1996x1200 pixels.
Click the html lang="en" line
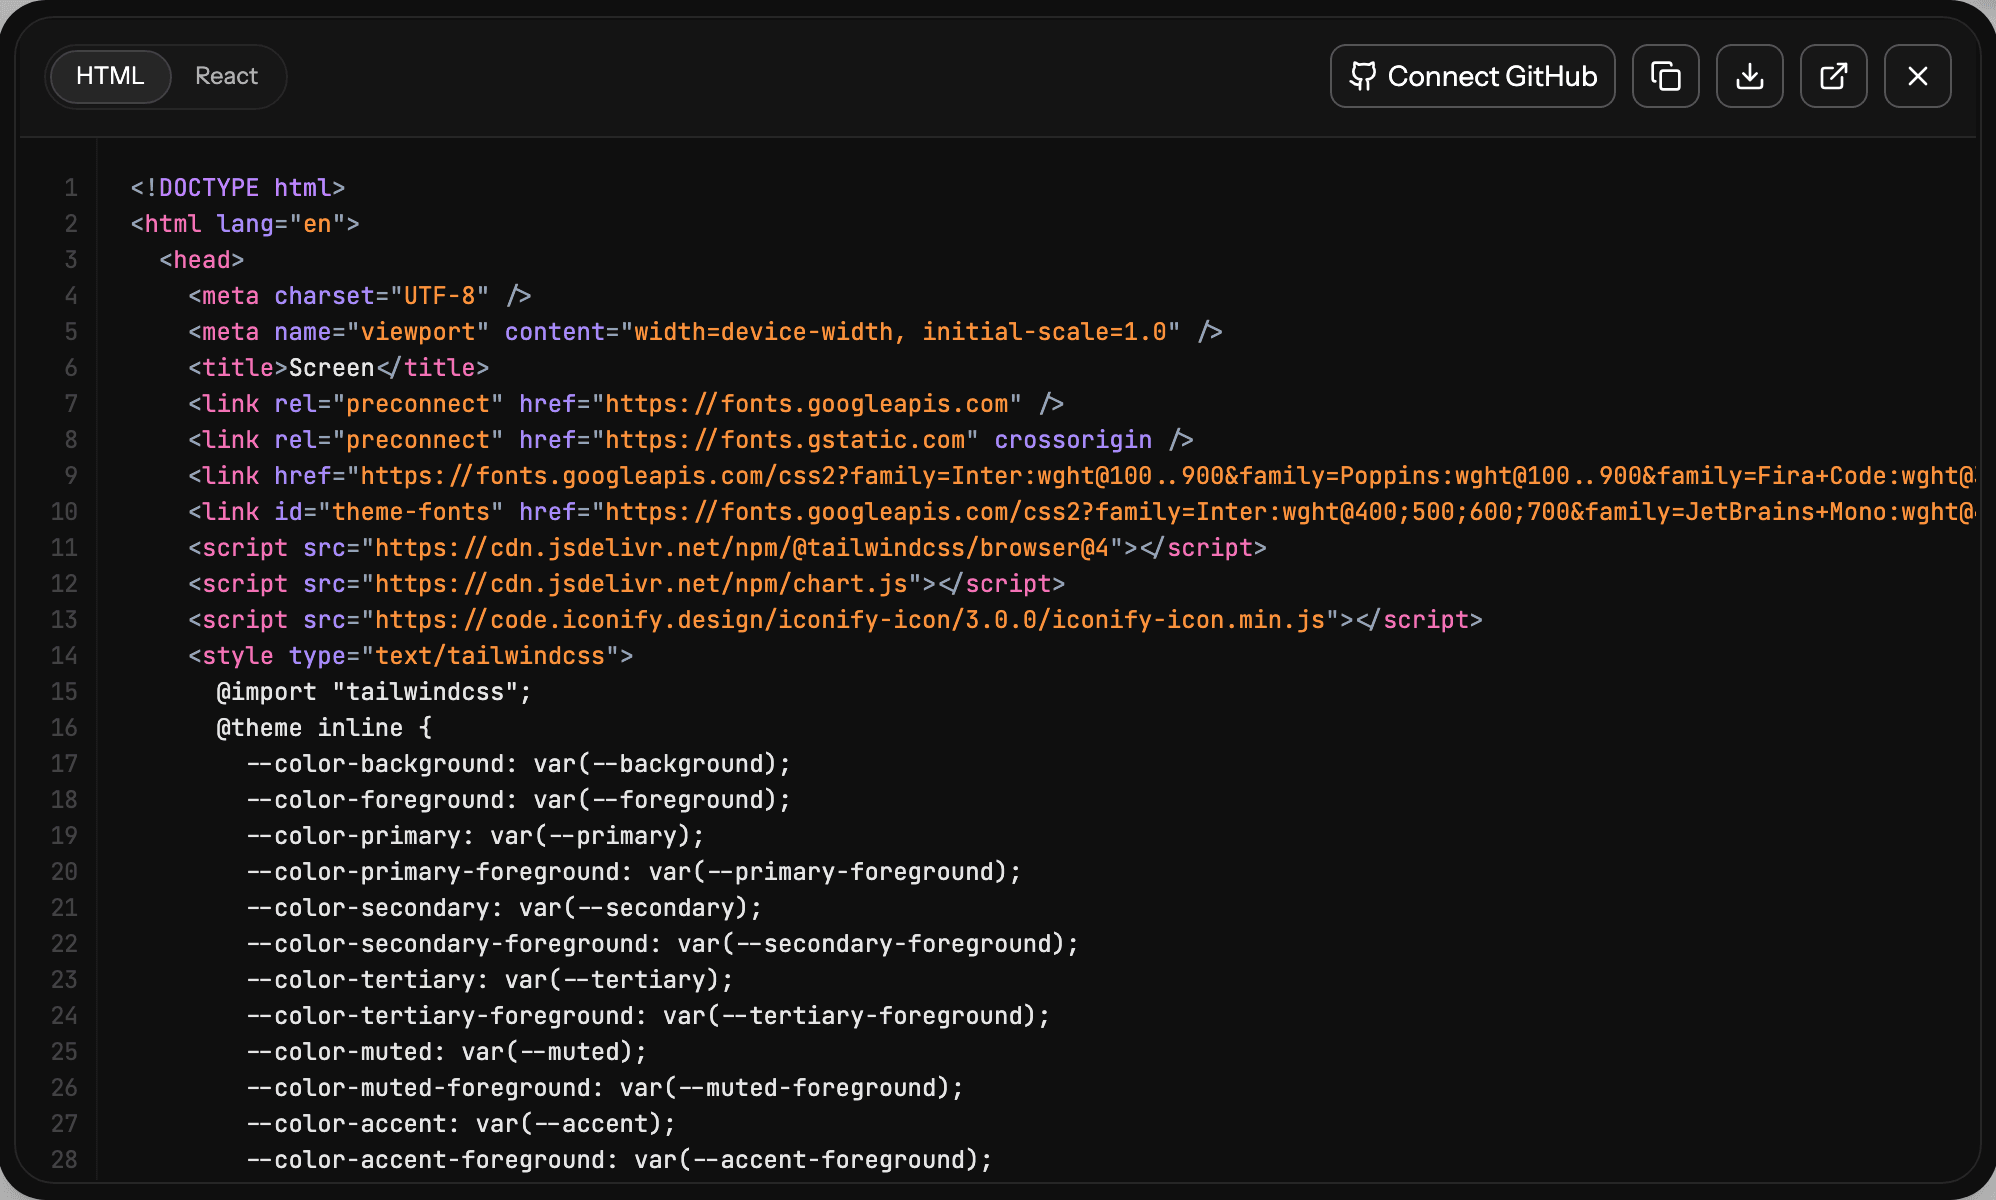pos(245,224)
